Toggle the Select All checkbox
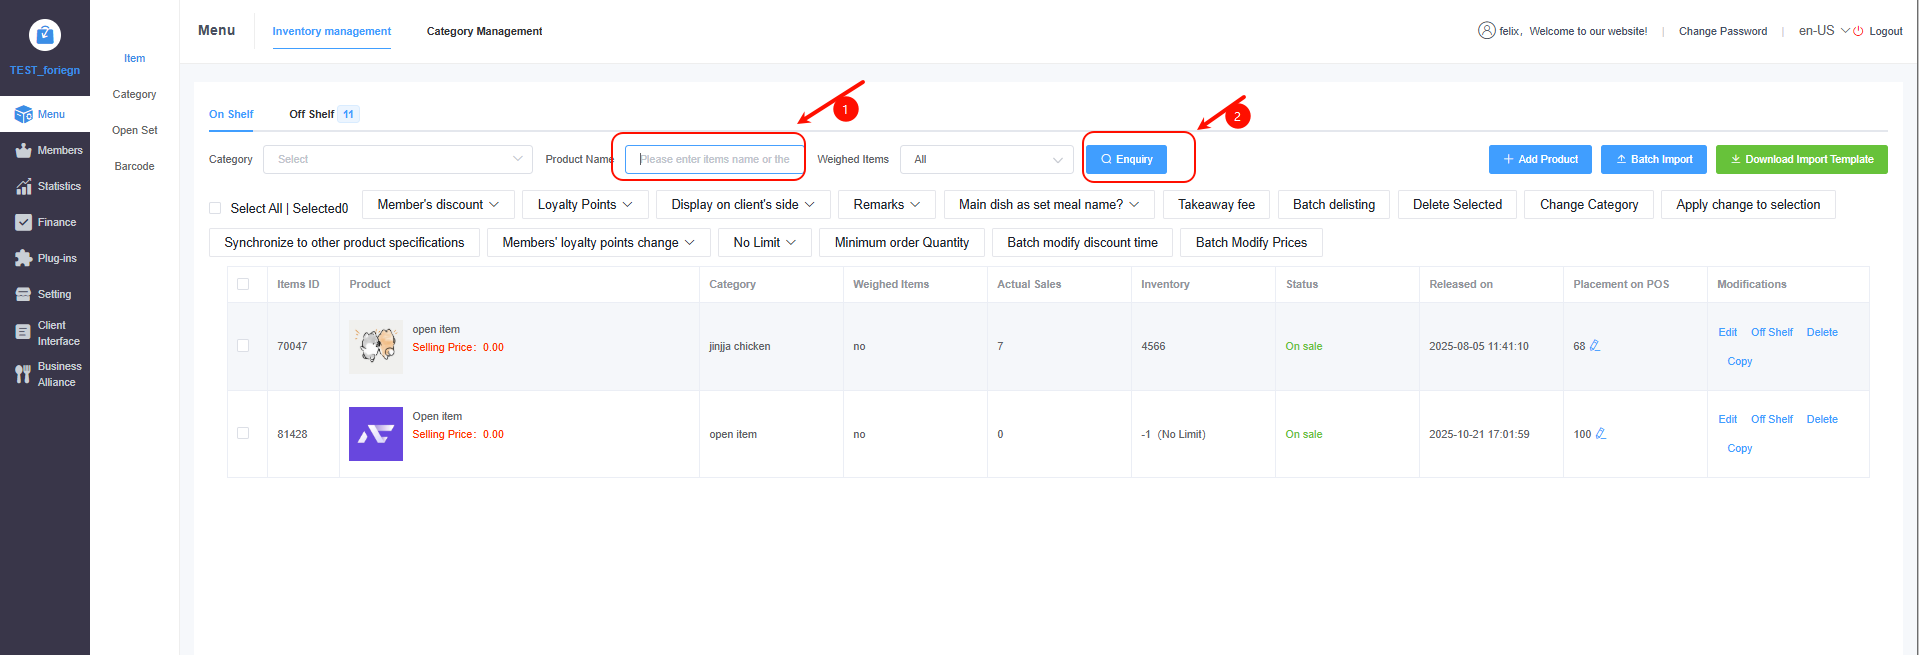 215,208
